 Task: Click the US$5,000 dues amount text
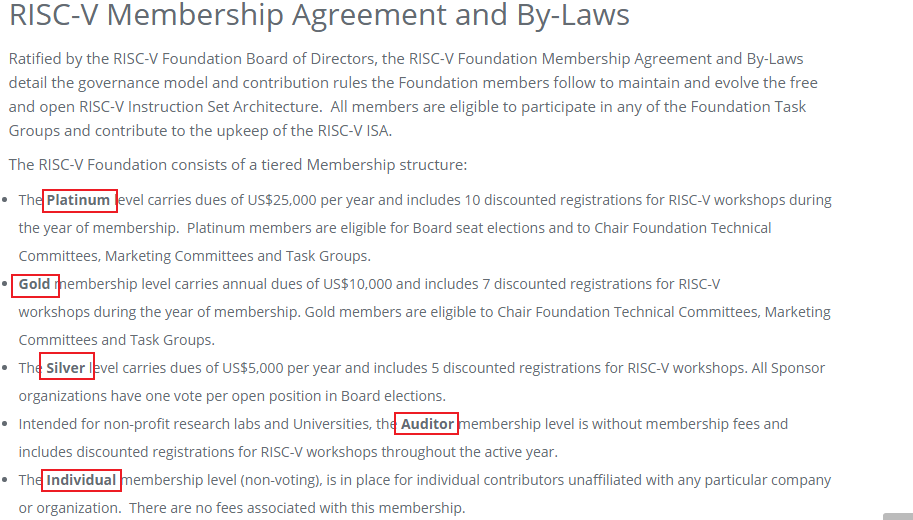[253, 368]
